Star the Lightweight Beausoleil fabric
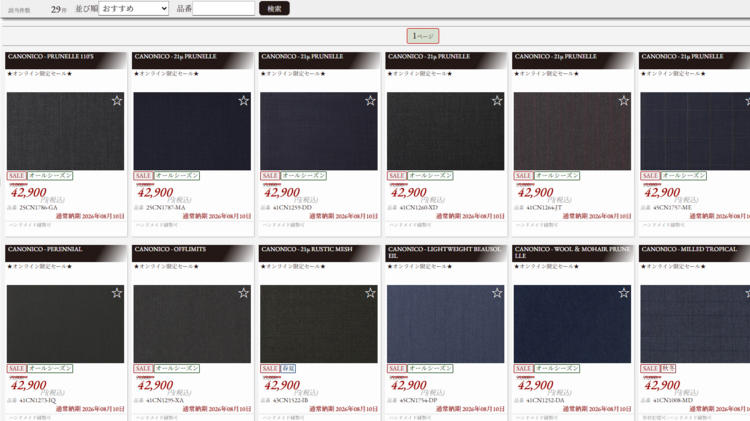 click(497, 293)
